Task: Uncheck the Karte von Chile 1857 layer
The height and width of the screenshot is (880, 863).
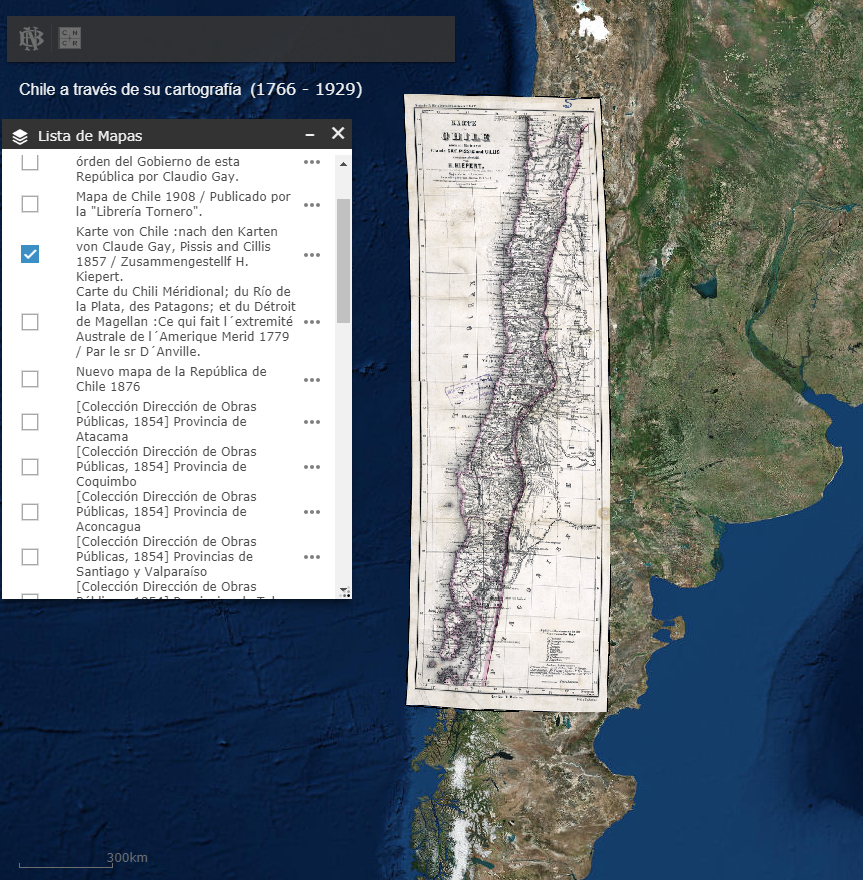Action: (30, 254)
